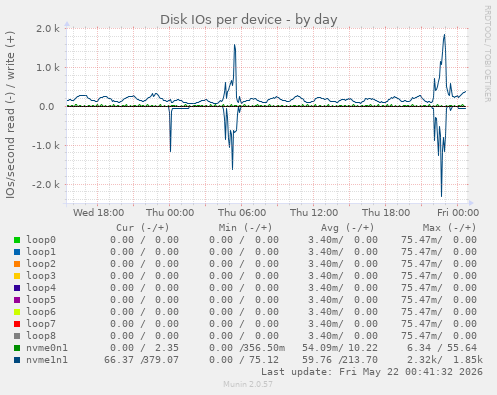
Task: Click the 2.0 k y-axis label
Action: [48, 29]
